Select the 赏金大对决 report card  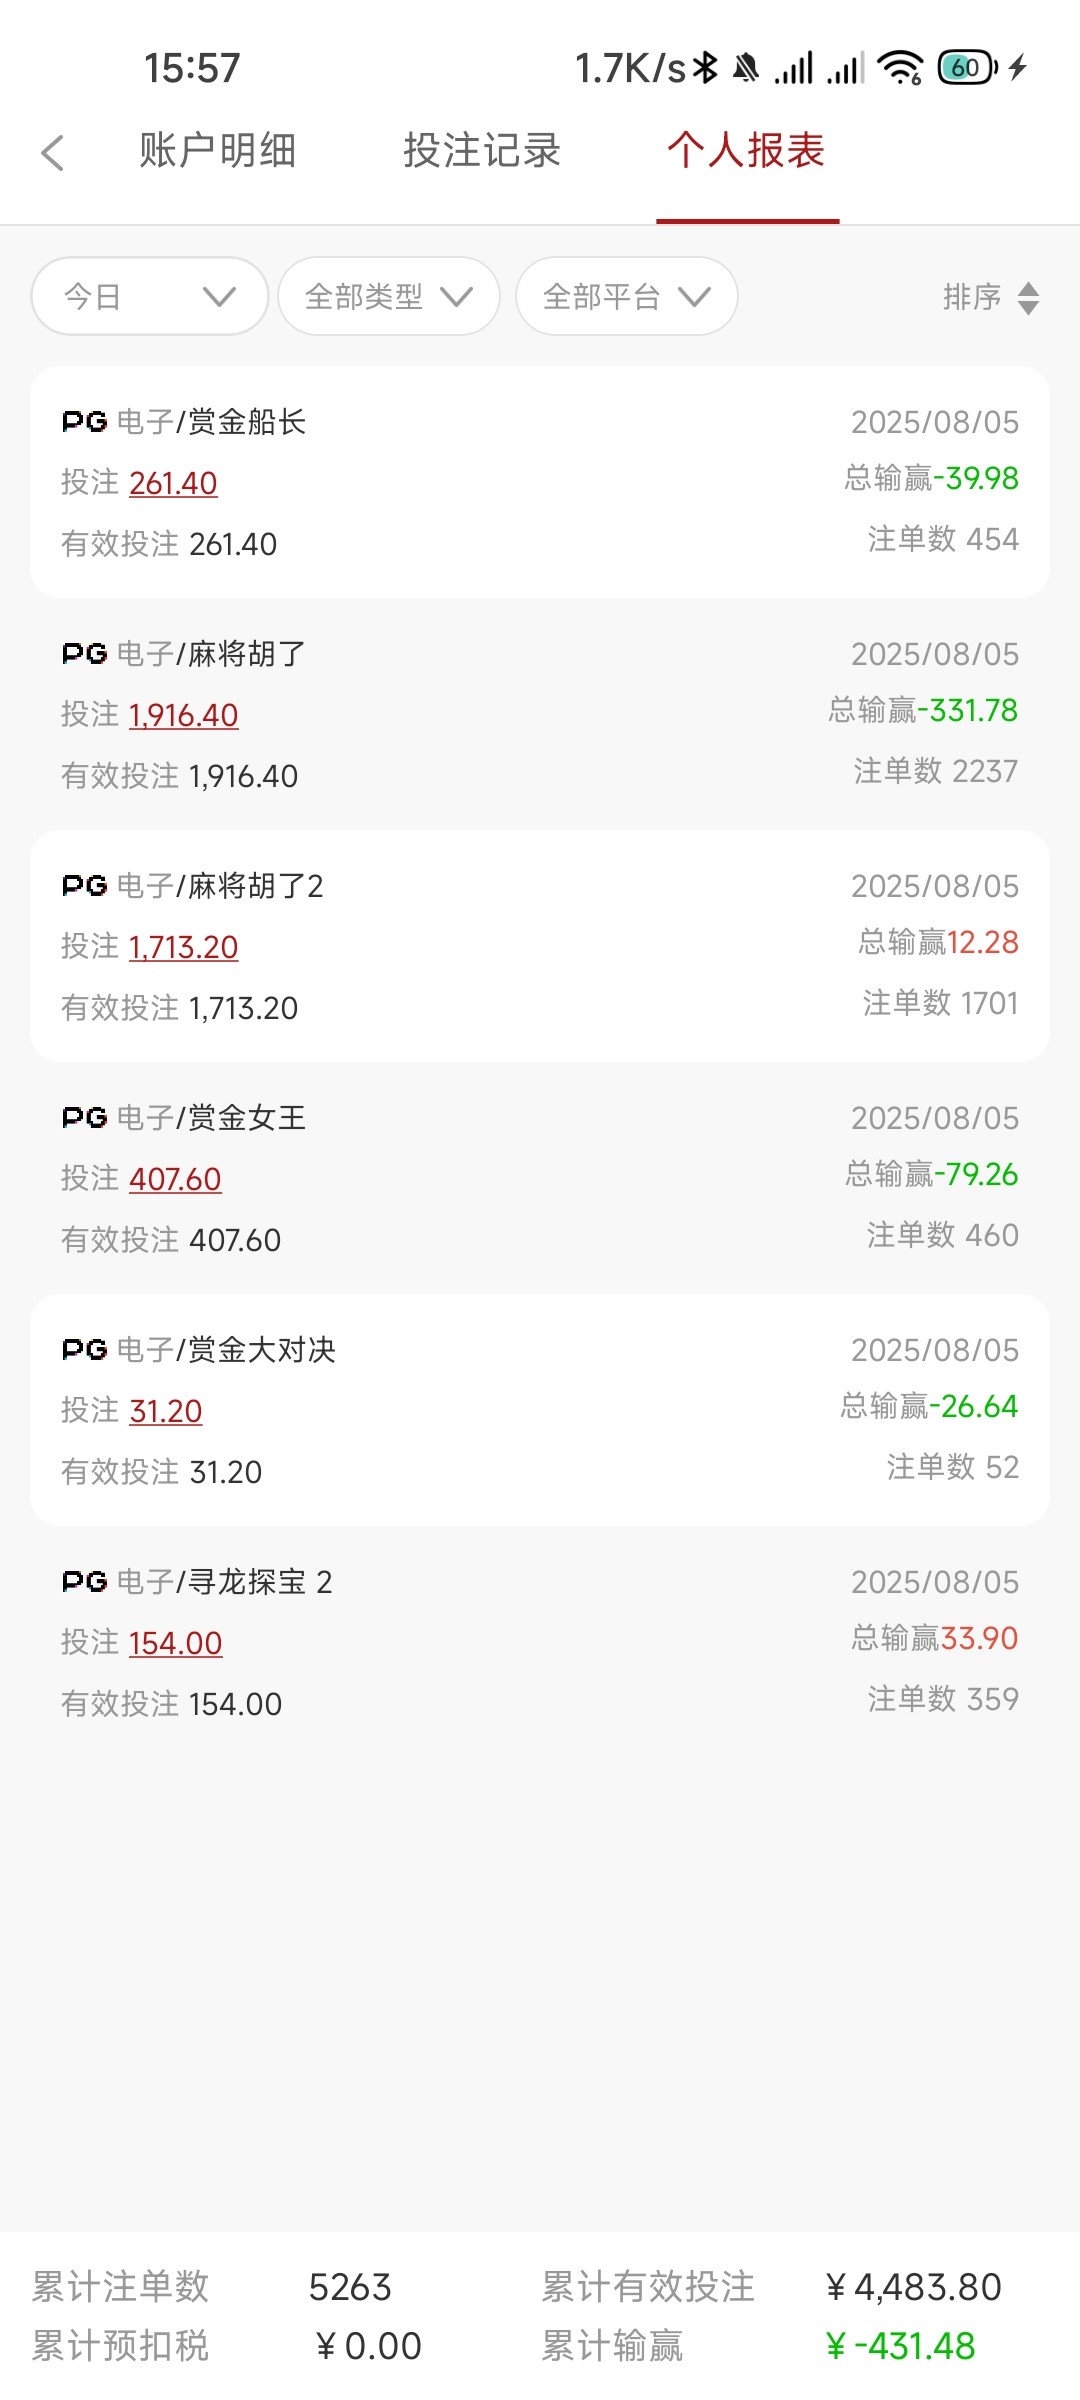click(x=540, y=1410)
